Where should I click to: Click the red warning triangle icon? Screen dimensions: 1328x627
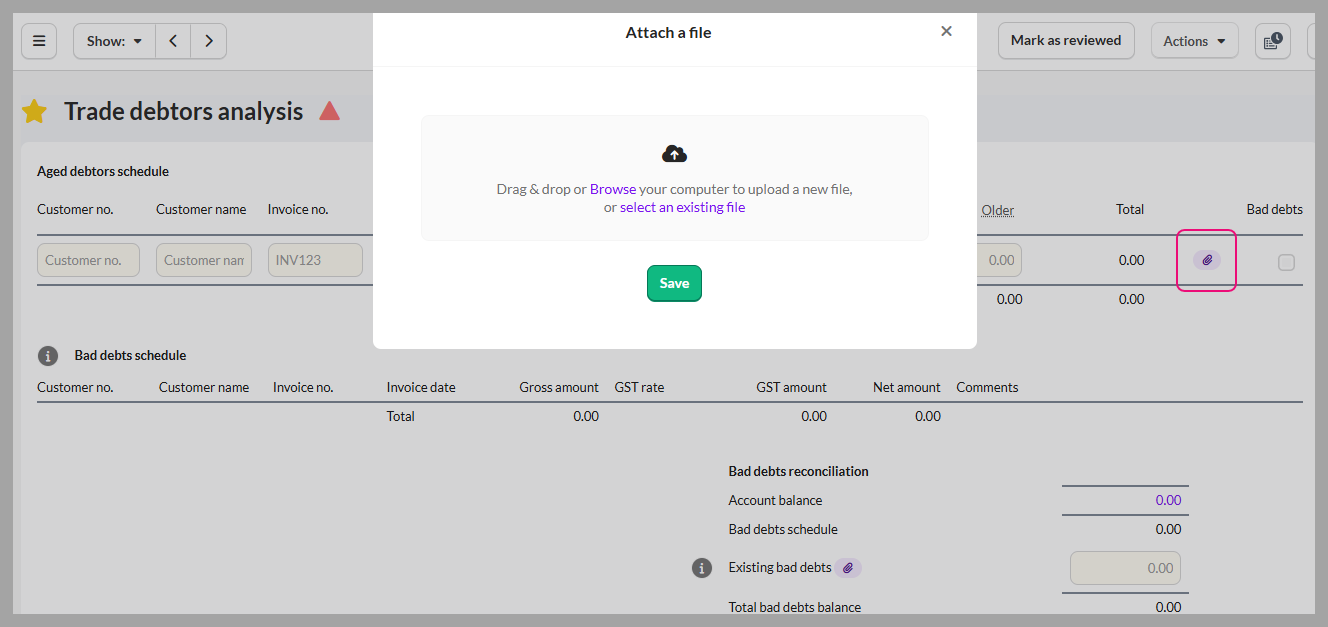[x=329, y=111]
